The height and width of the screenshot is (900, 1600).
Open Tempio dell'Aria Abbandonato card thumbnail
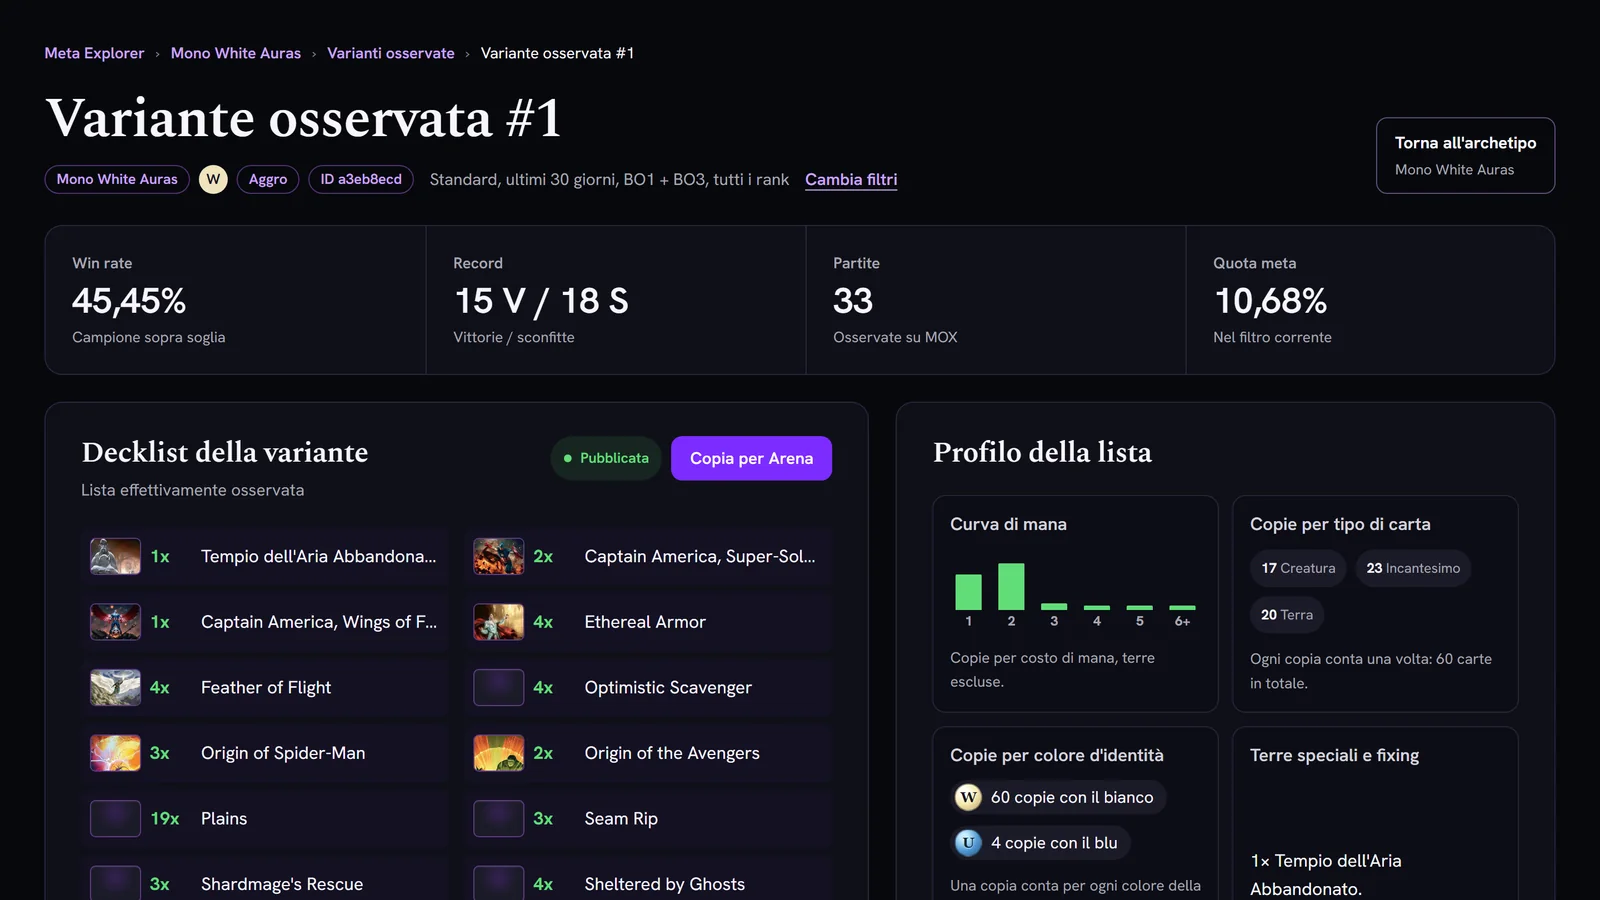pos(115,556)
